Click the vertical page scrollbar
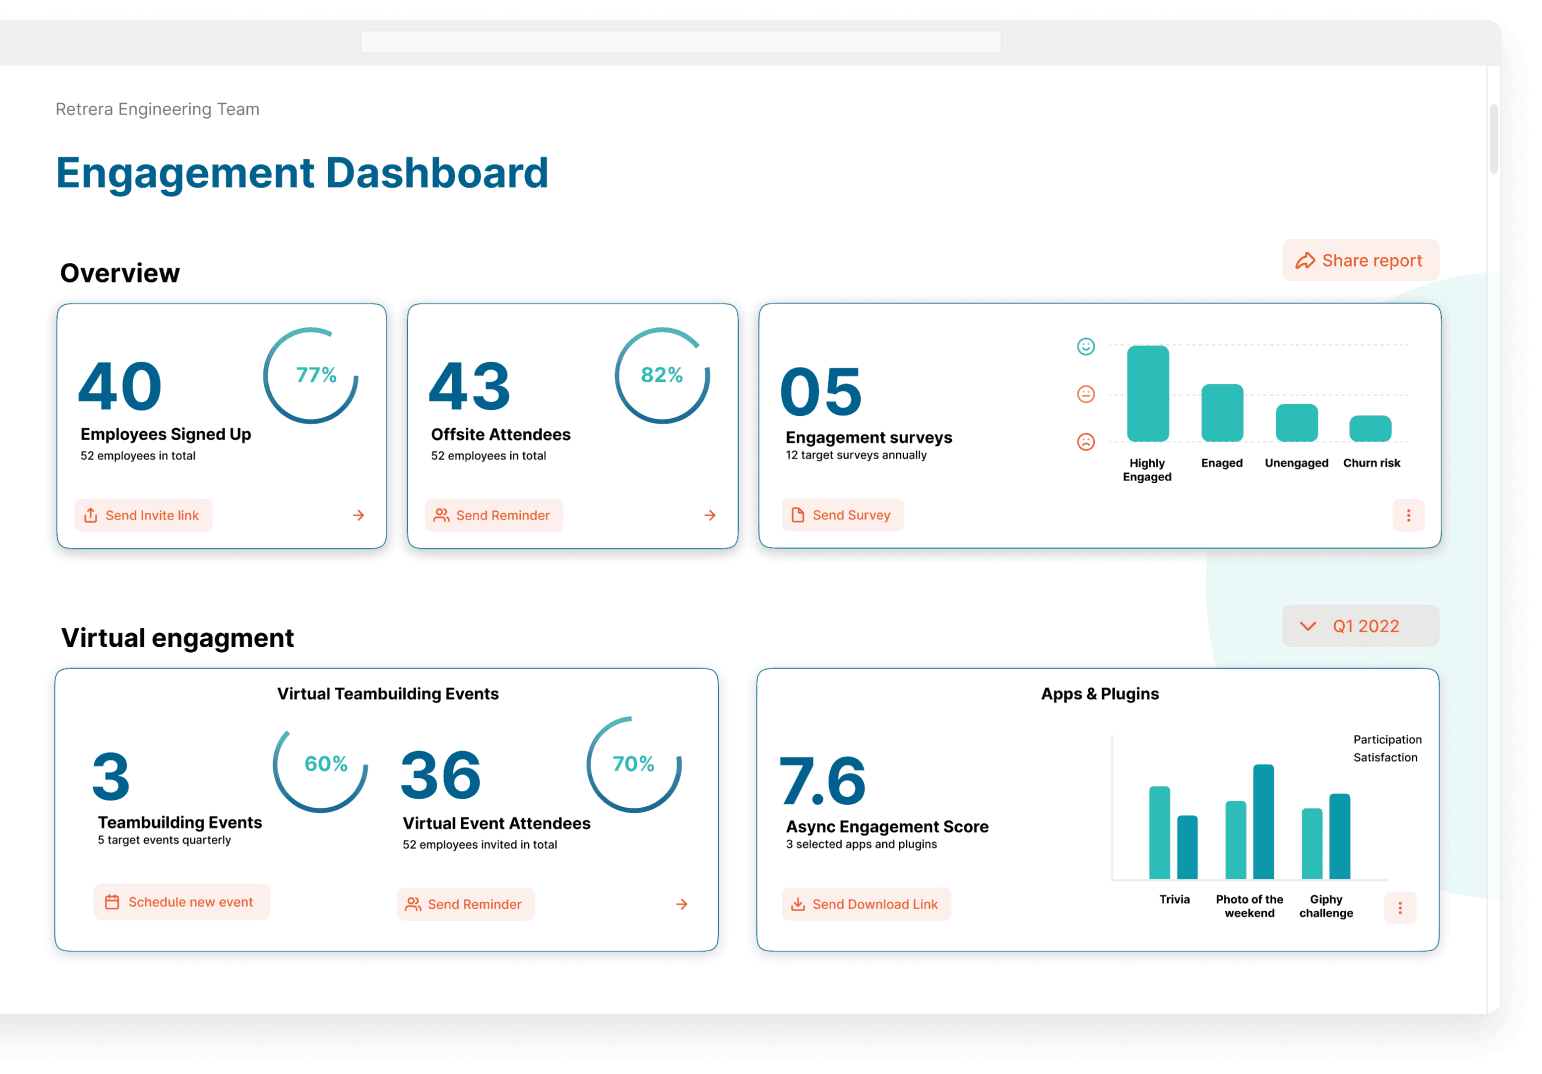 (x=1493, y=139)
